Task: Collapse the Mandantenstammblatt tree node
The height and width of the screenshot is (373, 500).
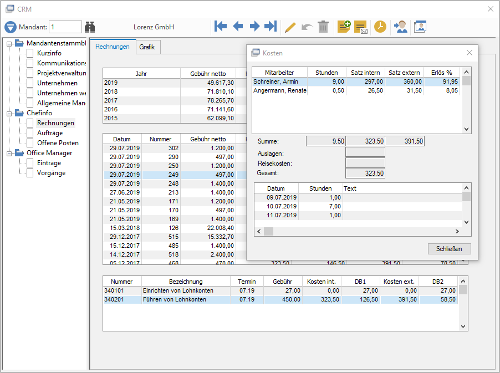Action: 9,44
